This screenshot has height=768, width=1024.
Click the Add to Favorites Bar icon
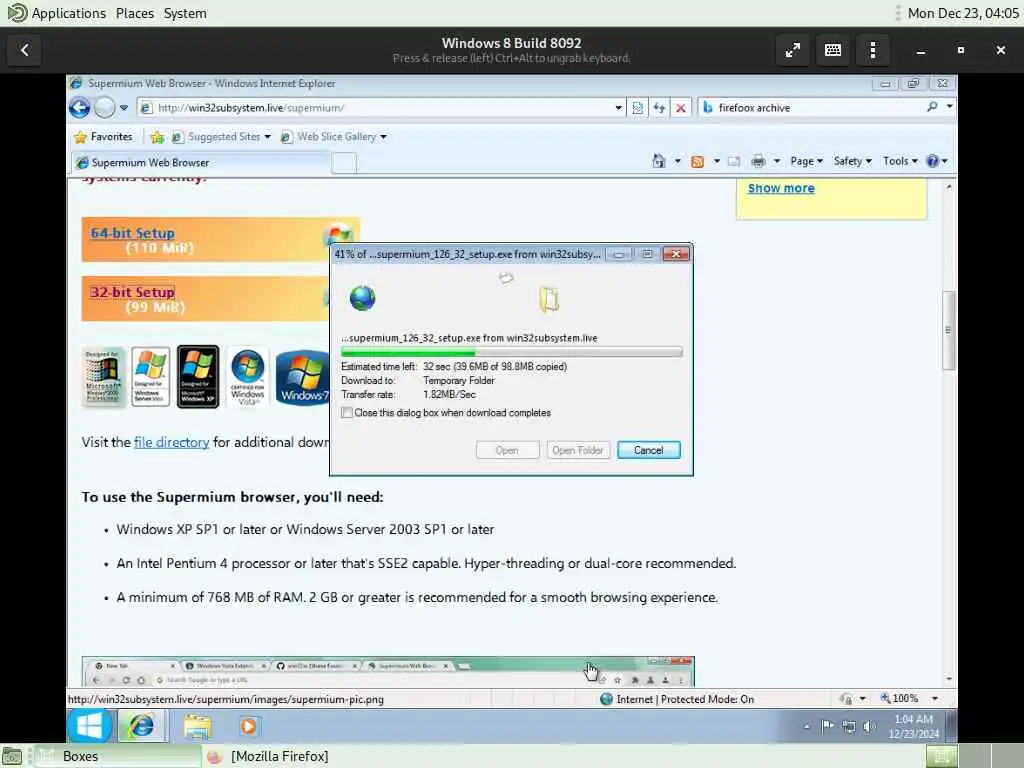[x=157, y=136]
